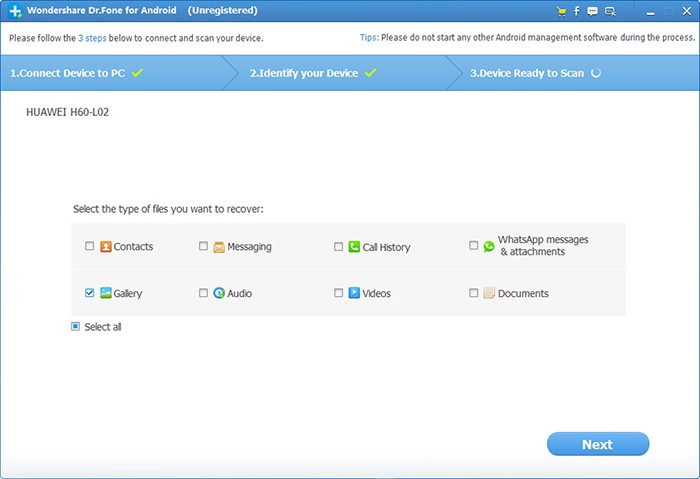Viewport: 700px width, 479px height.
Task: Click the Wondershare Dr.Fone for Android title
Action: (101, 10)
